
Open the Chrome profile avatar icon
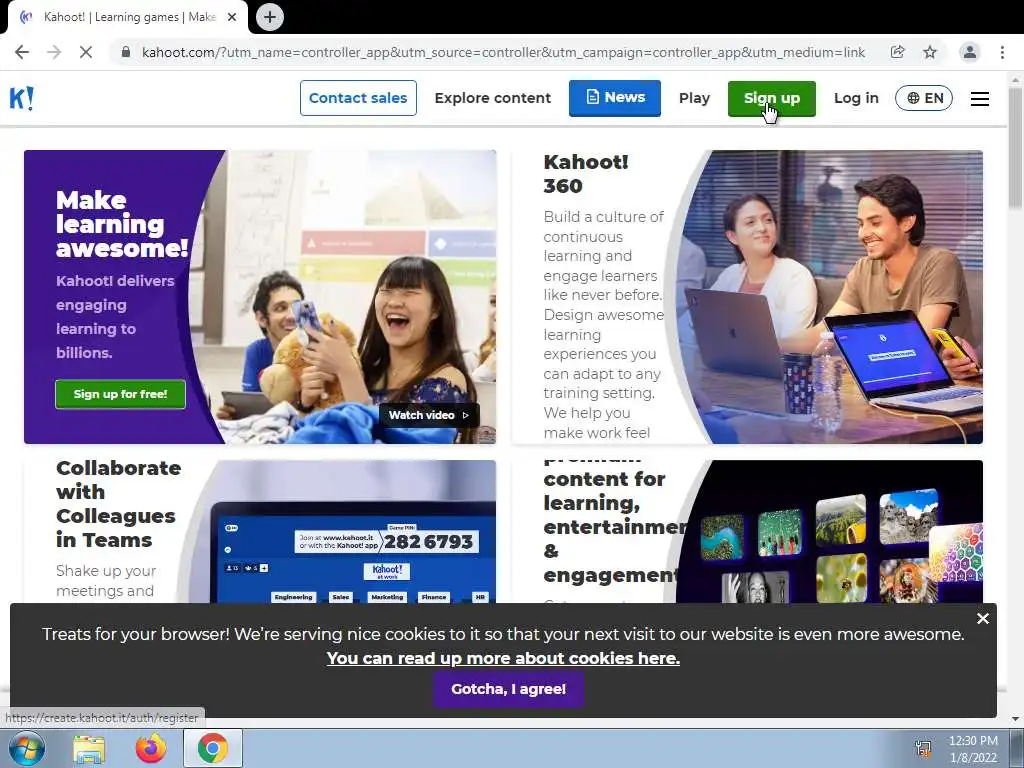click(970, 52)
